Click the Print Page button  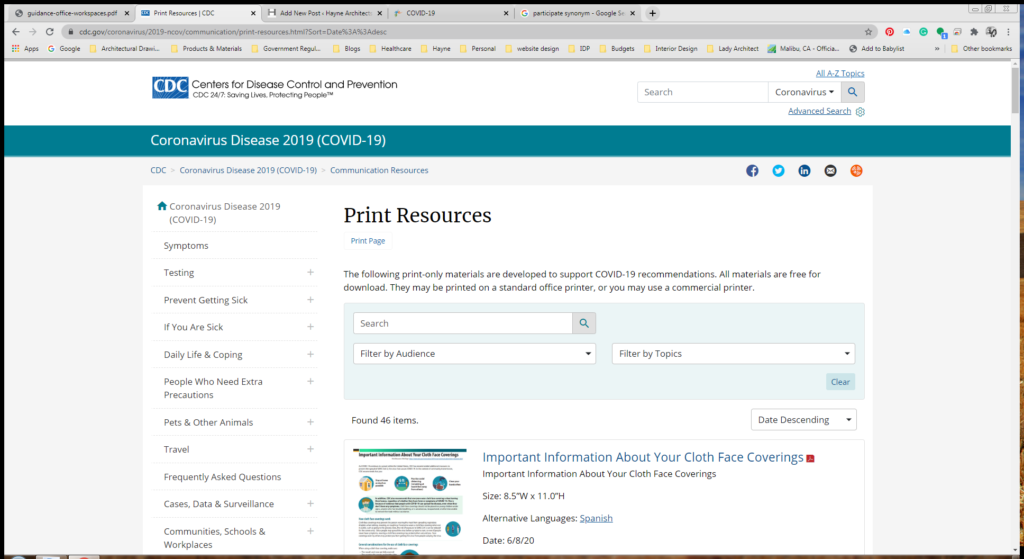[x=368, y=240]
